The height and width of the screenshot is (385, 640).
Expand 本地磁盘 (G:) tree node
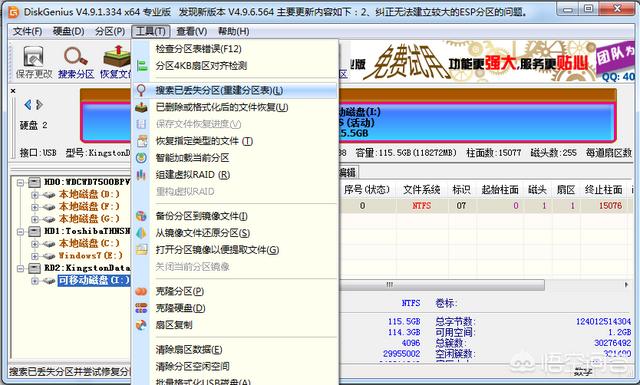pos(35,219)
